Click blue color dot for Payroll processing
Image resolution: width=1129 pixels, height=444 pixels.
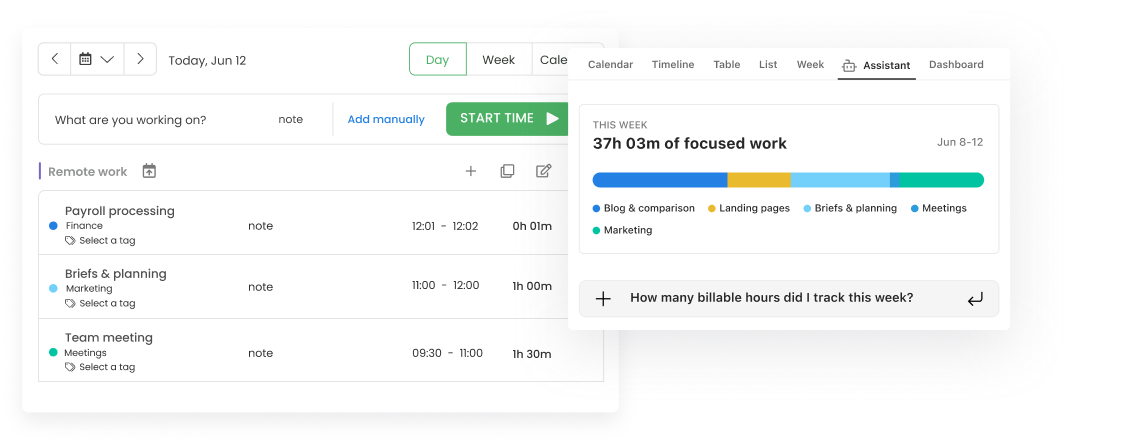click(53, 226)
